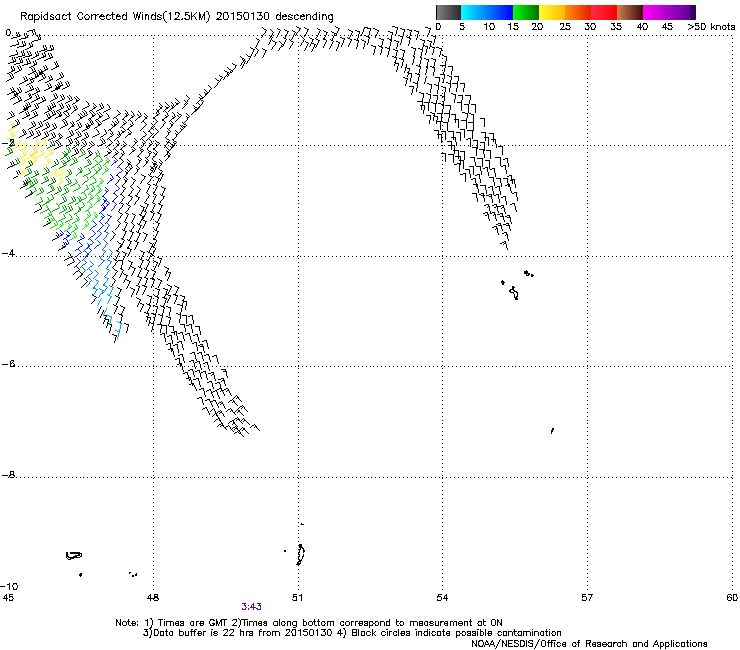
Task: Click the longitude label '45'
Action: click(x=8, y=598)
